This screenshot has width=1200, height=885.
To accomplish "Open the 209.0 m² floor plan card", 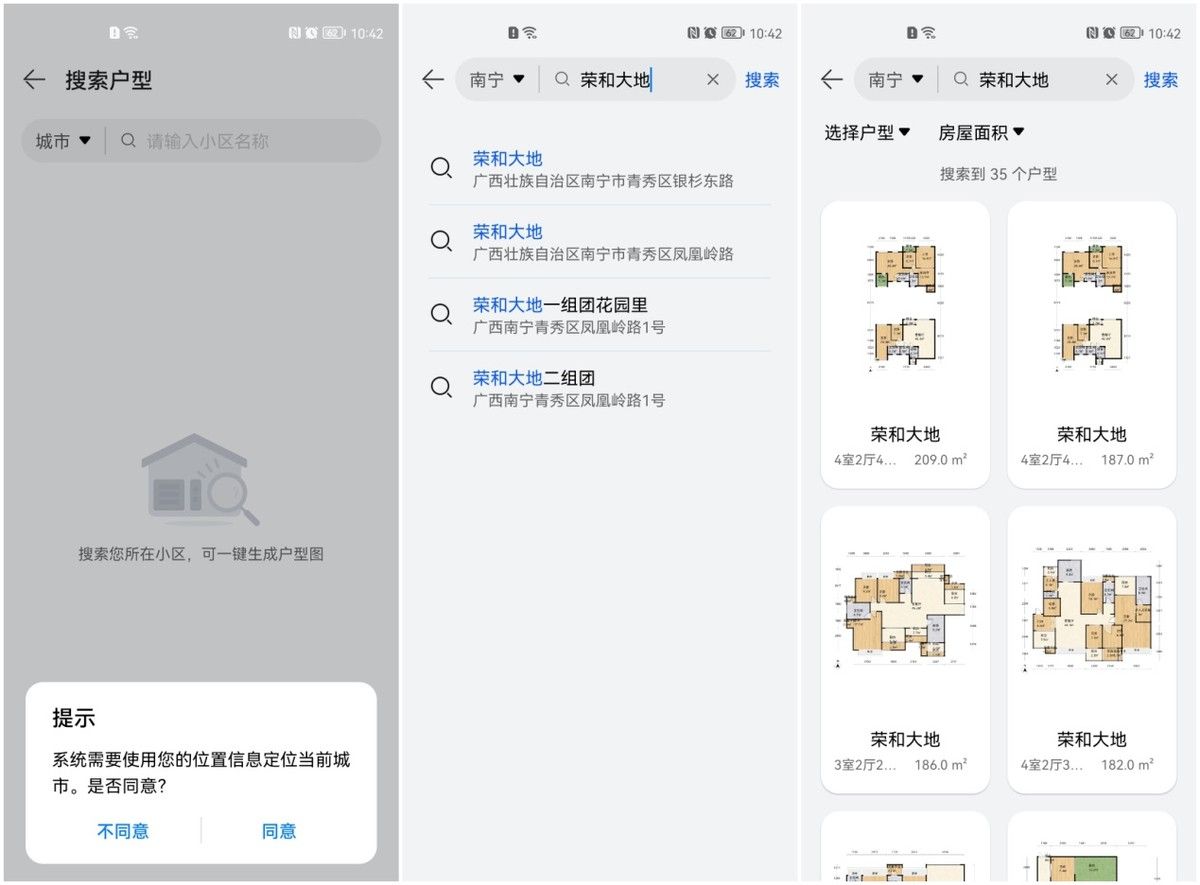I will coord(905,345).
